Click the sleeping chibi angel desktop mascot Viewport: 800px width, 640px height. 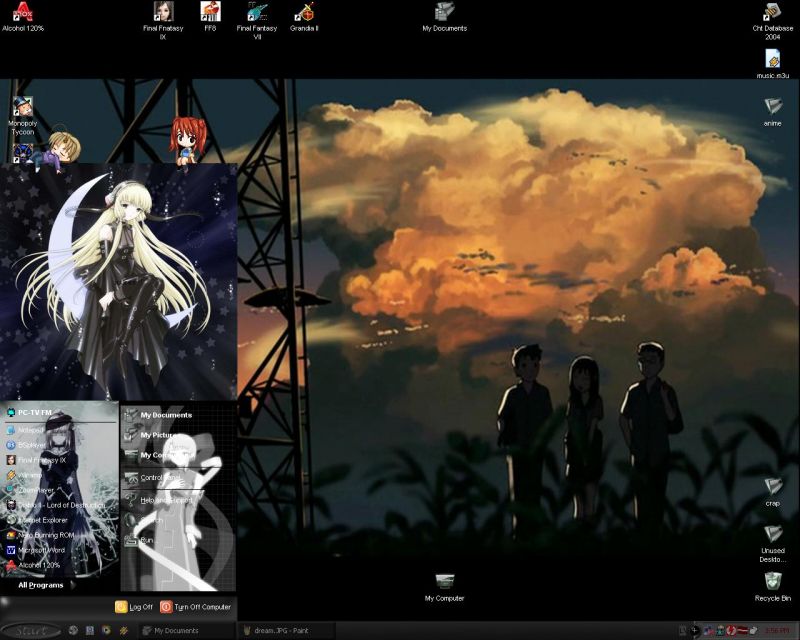pyautogui.click(x=57, y=152)
